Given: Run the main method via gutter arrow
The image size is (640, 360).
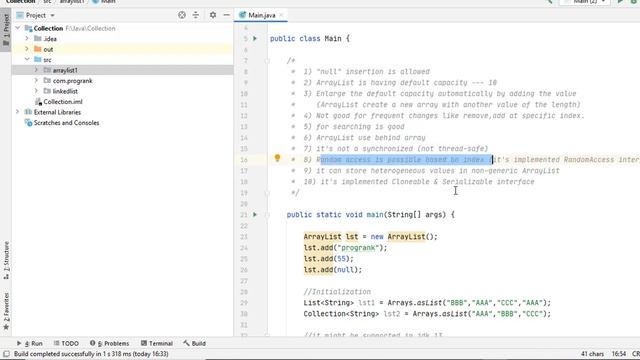Looking at the screenshot, I should (255, 214).
